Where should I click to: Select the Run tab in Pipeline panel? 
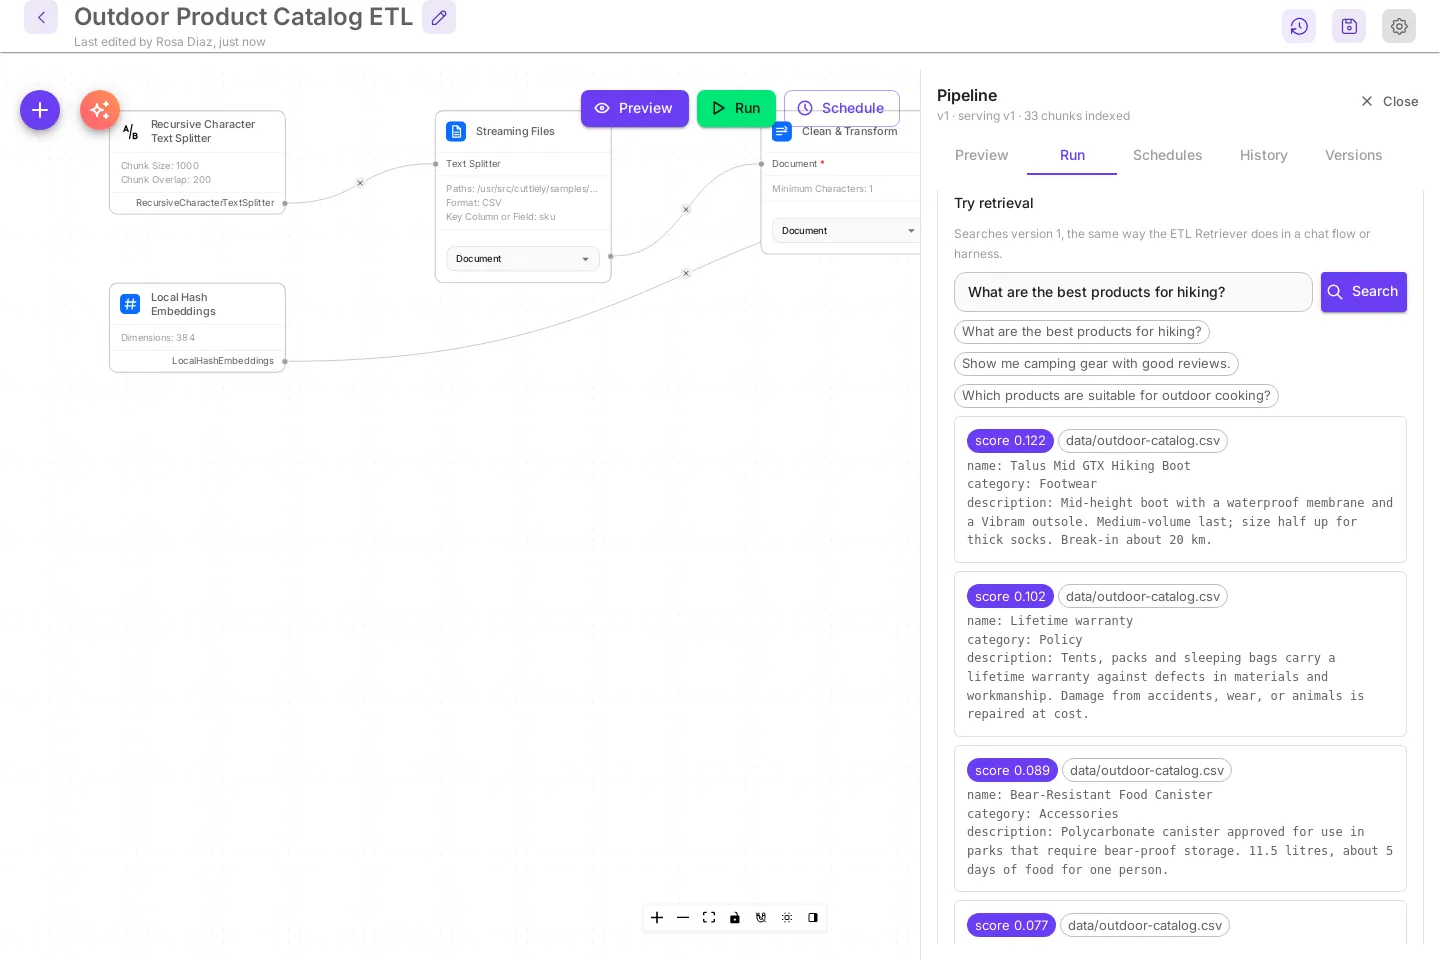tap(1073, 155)
